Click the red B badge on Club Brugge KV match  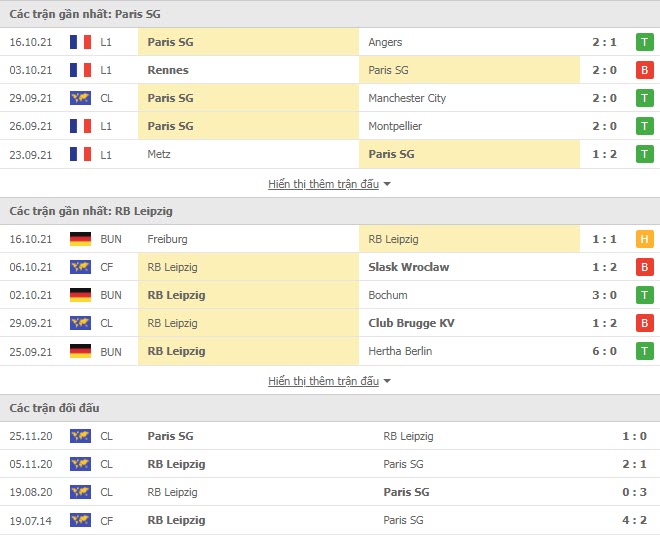coord(644,323)
